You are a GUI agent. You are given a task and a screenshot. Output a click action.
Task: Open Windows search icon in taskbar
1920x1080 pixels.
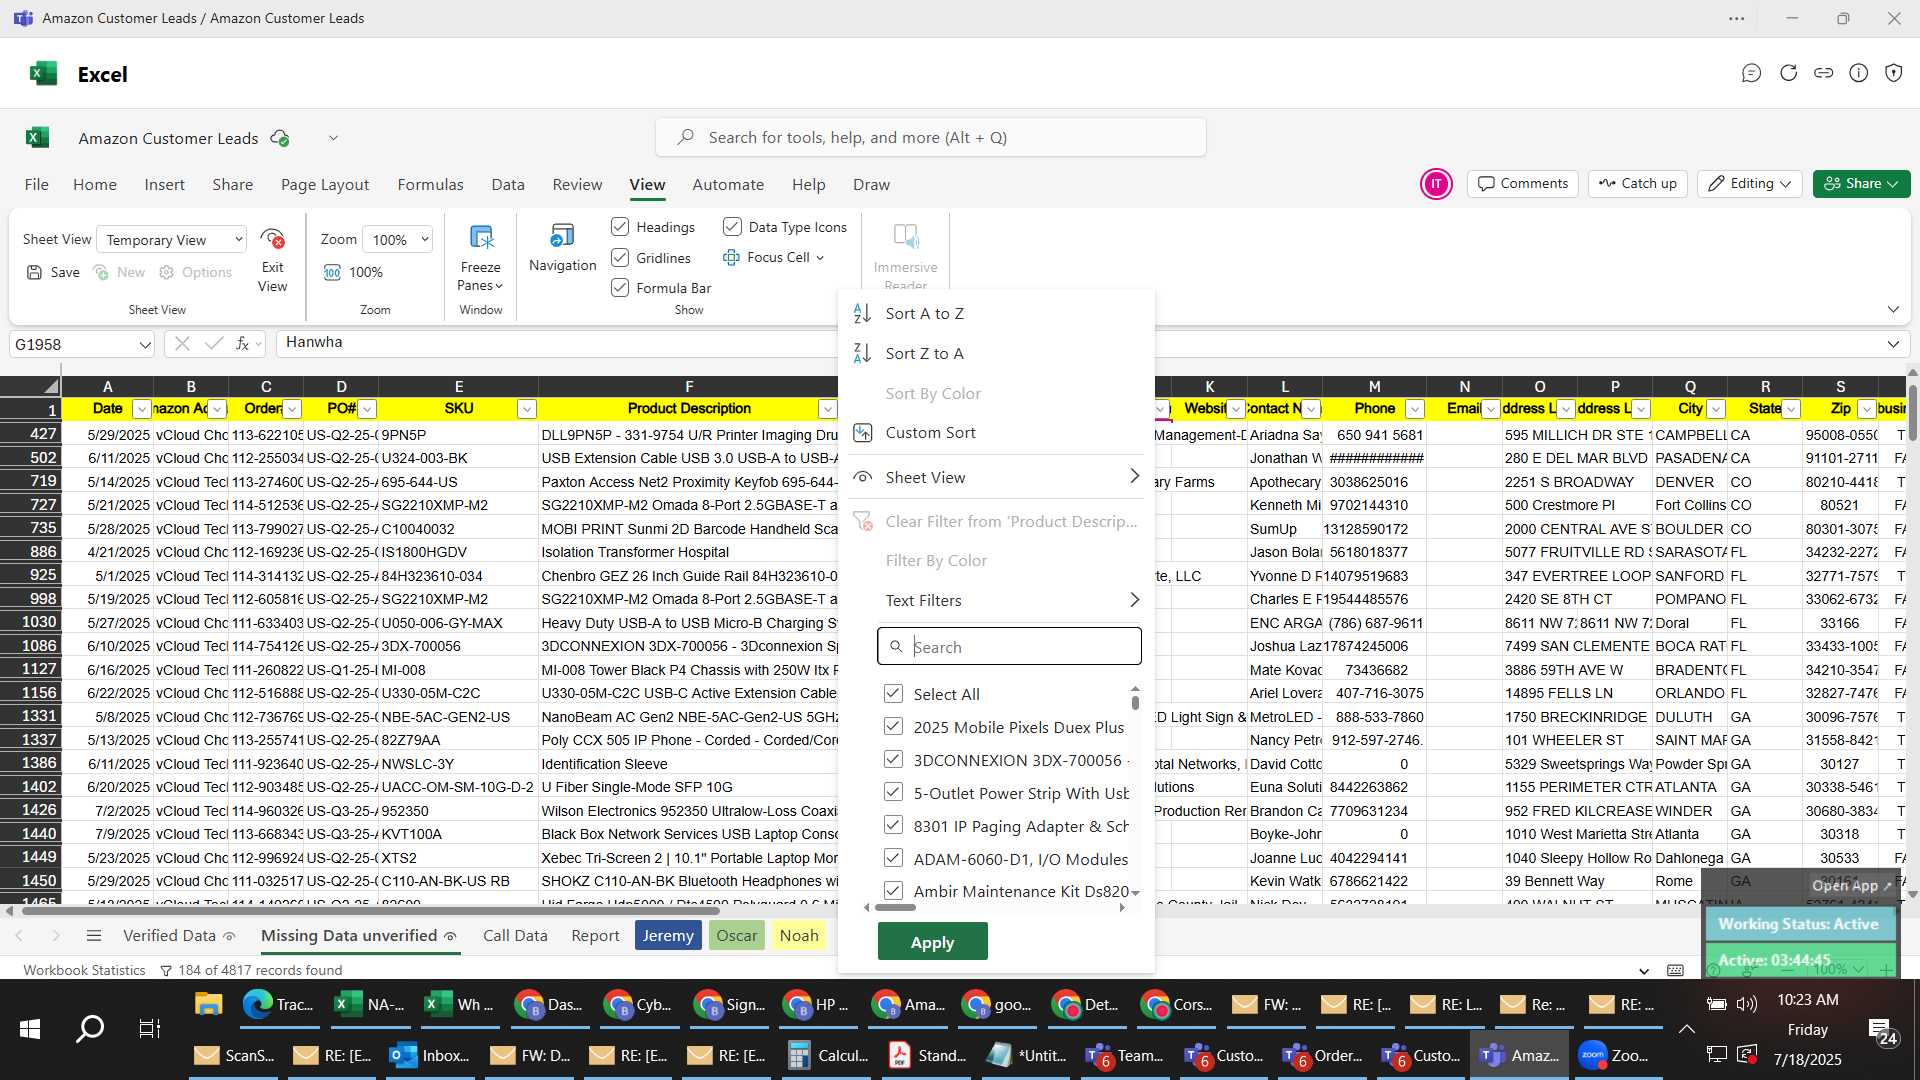90,1029
